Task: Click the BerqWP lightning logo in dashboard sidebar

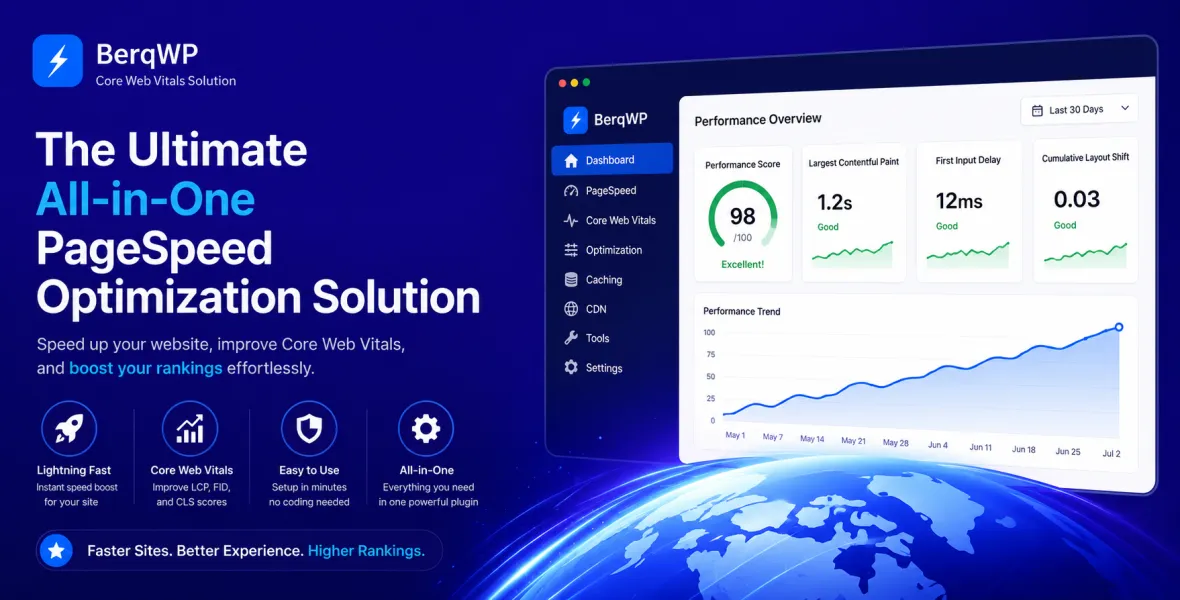Action: [x=575, y=120]
